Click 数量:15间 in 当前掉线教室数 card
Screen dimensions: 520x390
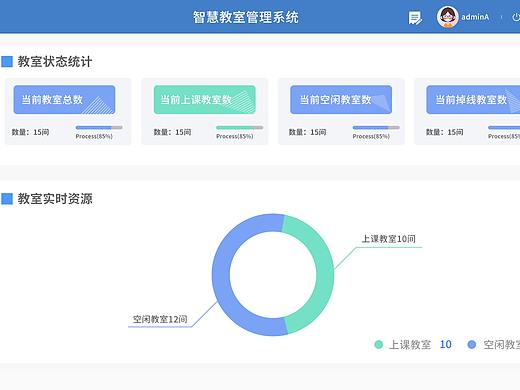[444, 132]
